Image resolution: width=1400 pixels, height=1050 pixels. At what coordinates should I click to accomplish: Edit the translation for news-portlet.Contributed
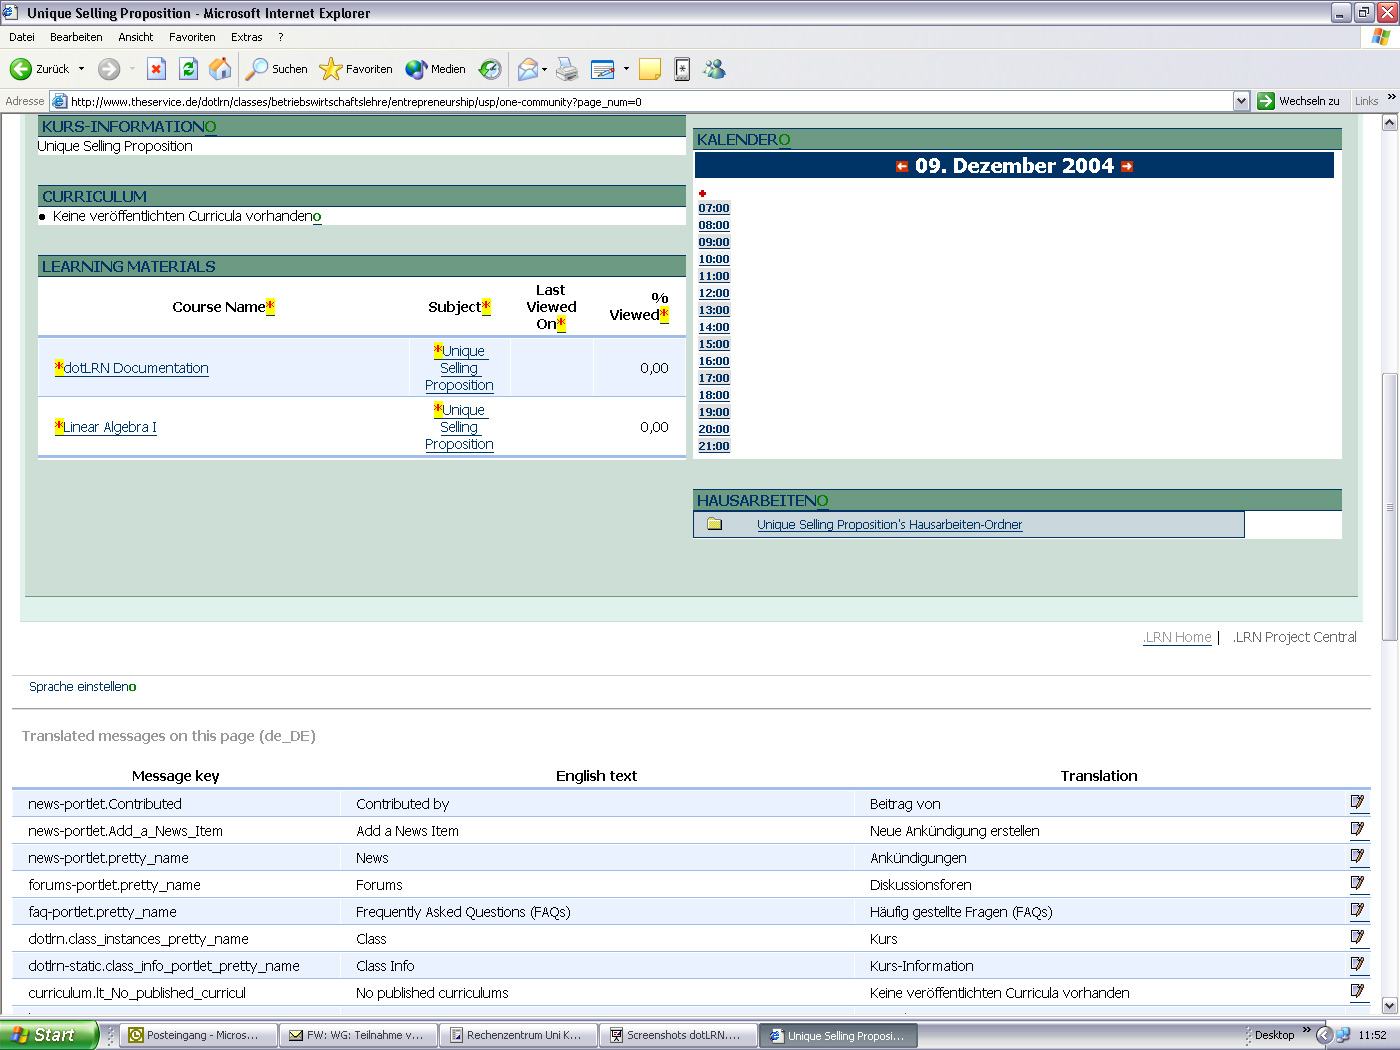tap(1357, 801)
